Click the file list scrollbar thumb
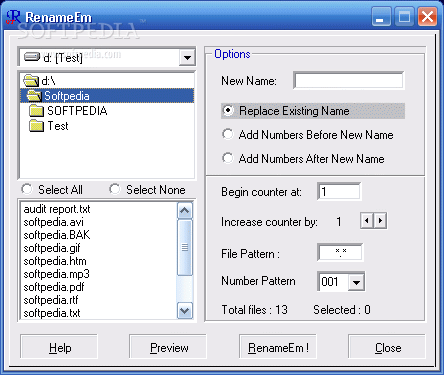 (185, 248)
